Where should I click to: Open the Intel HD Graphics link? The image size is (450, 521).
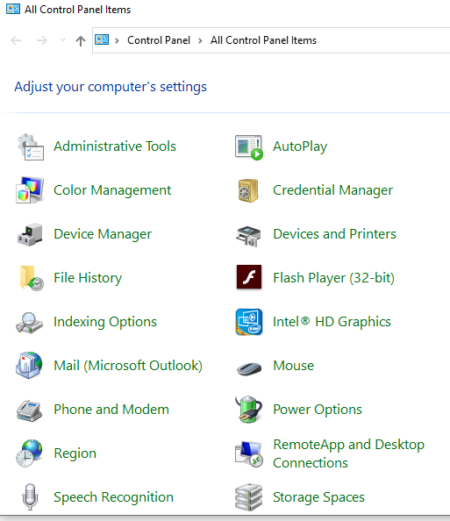(x=332, y=322)
